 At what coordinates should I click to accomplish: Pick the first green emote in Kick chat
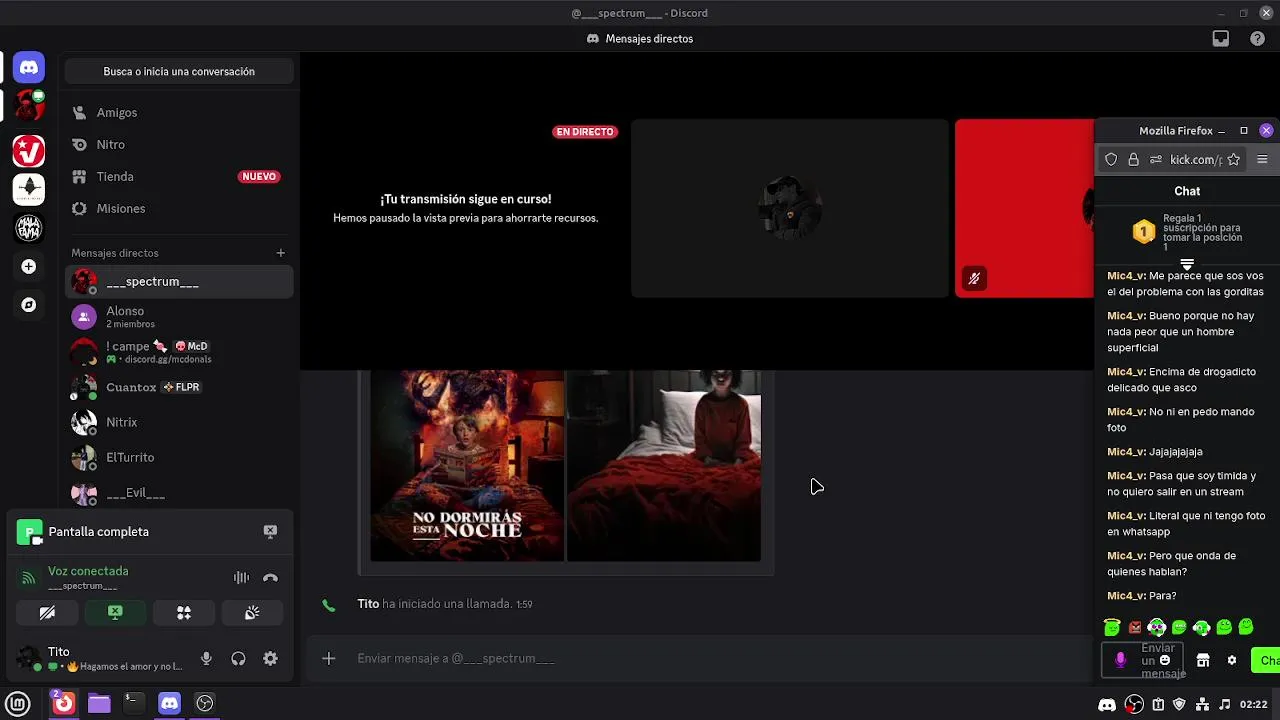click(x=1112, y=628)
